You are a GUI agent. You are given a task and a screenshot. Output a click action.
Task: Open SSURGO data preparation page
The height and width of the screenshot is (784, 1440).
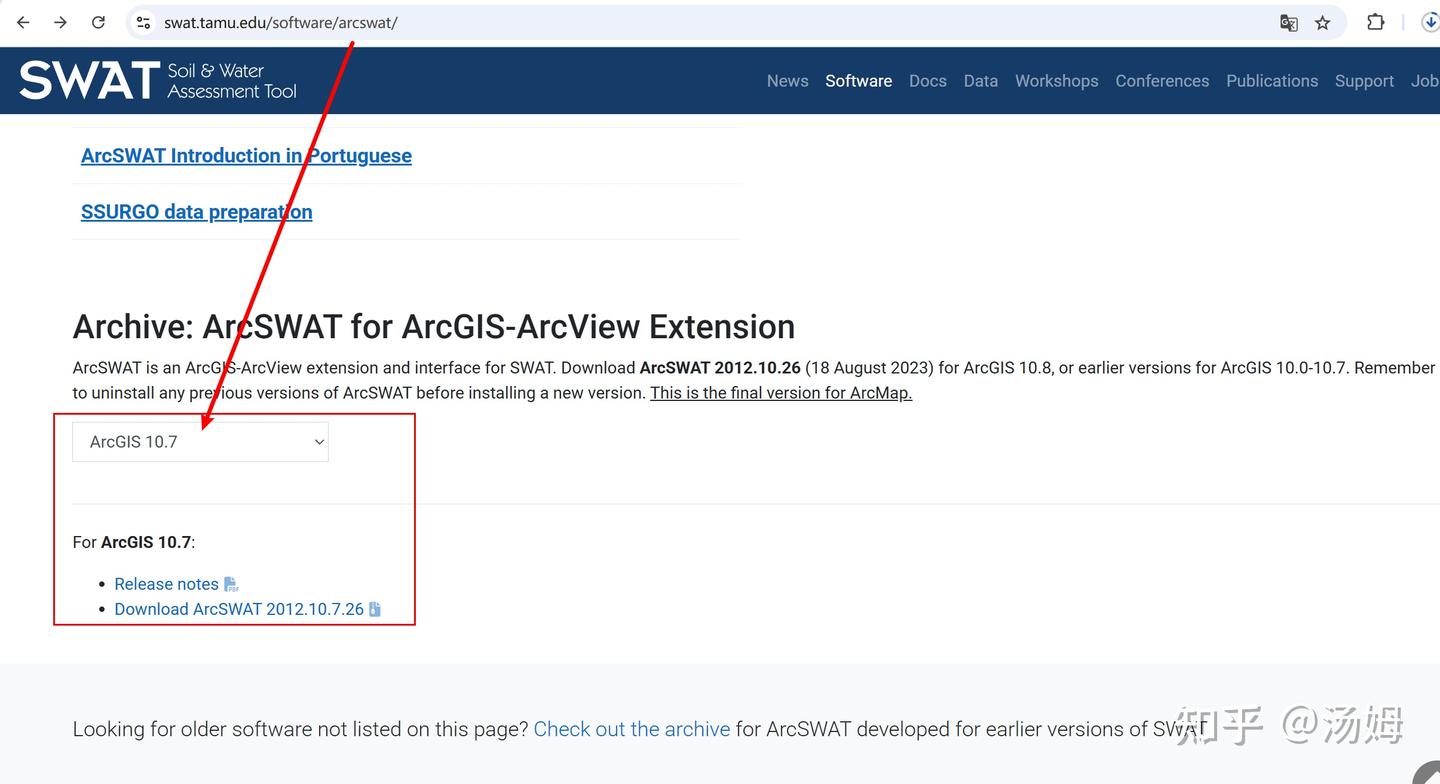coord(196,211)
